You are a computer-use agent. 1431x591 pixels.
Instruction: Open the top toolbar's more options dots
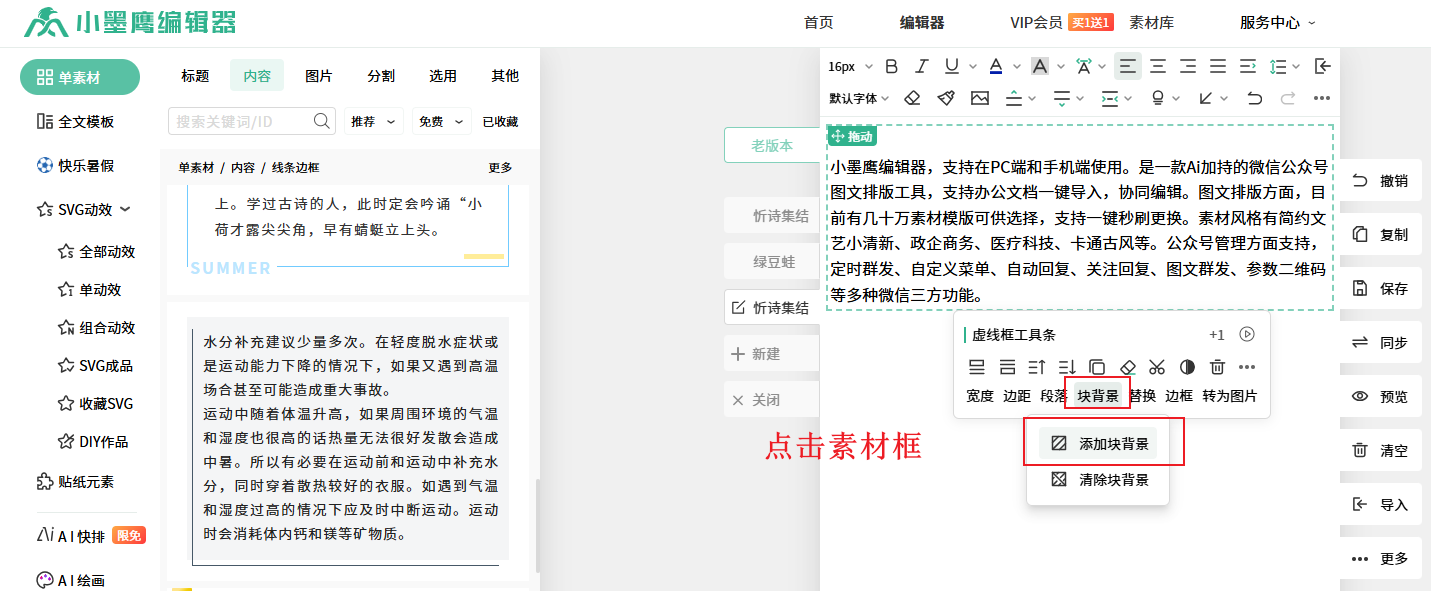click(1322, 98)
